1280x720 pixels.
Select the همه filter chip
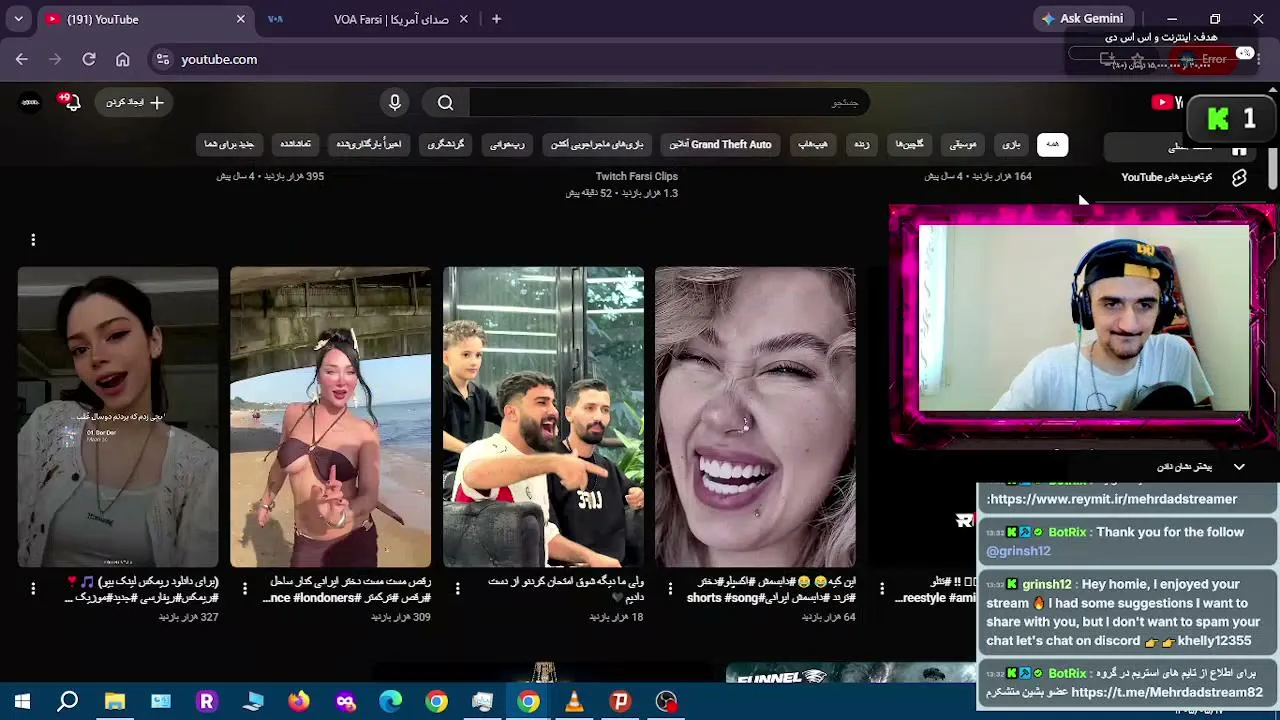click(x=1052, y=144)
